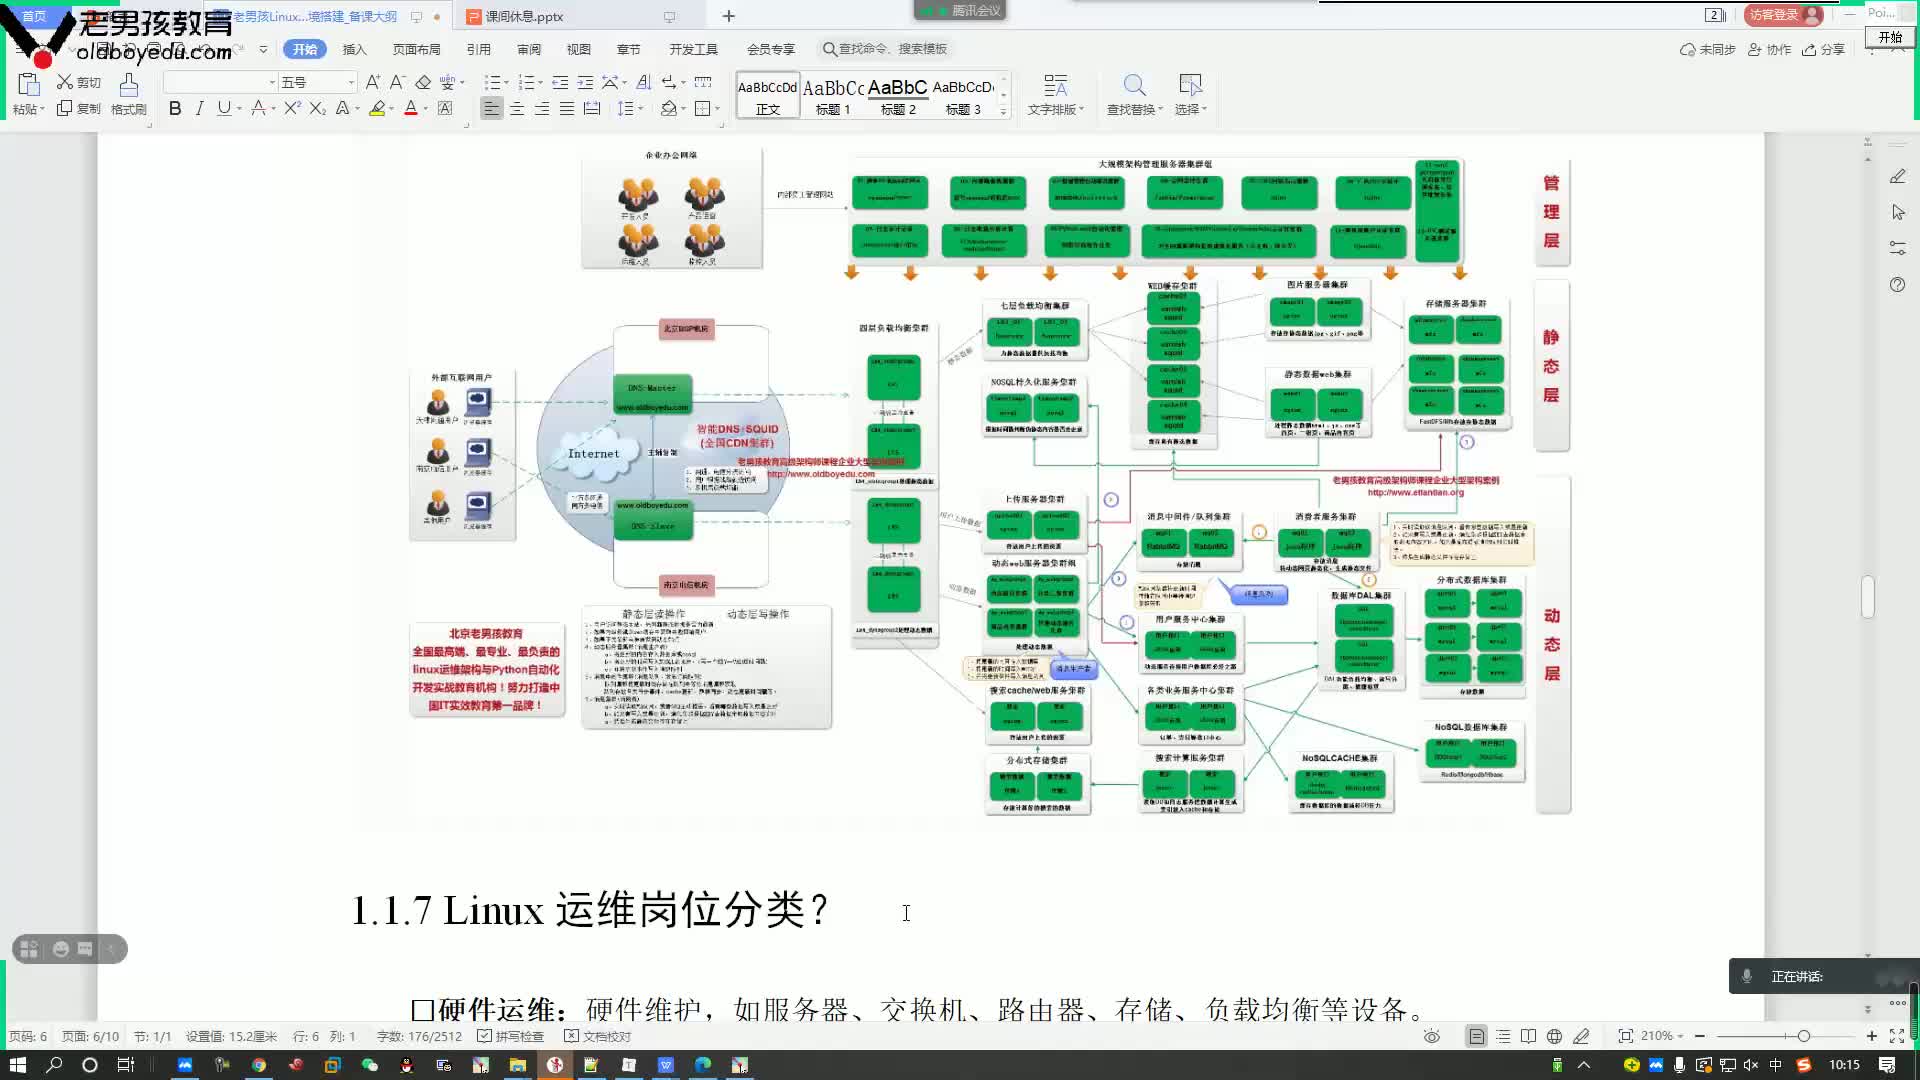The height and width of the screenshot is (1080, 1920).
Task: Open 文字排版 text layout tool
Action: (1056, 95)
